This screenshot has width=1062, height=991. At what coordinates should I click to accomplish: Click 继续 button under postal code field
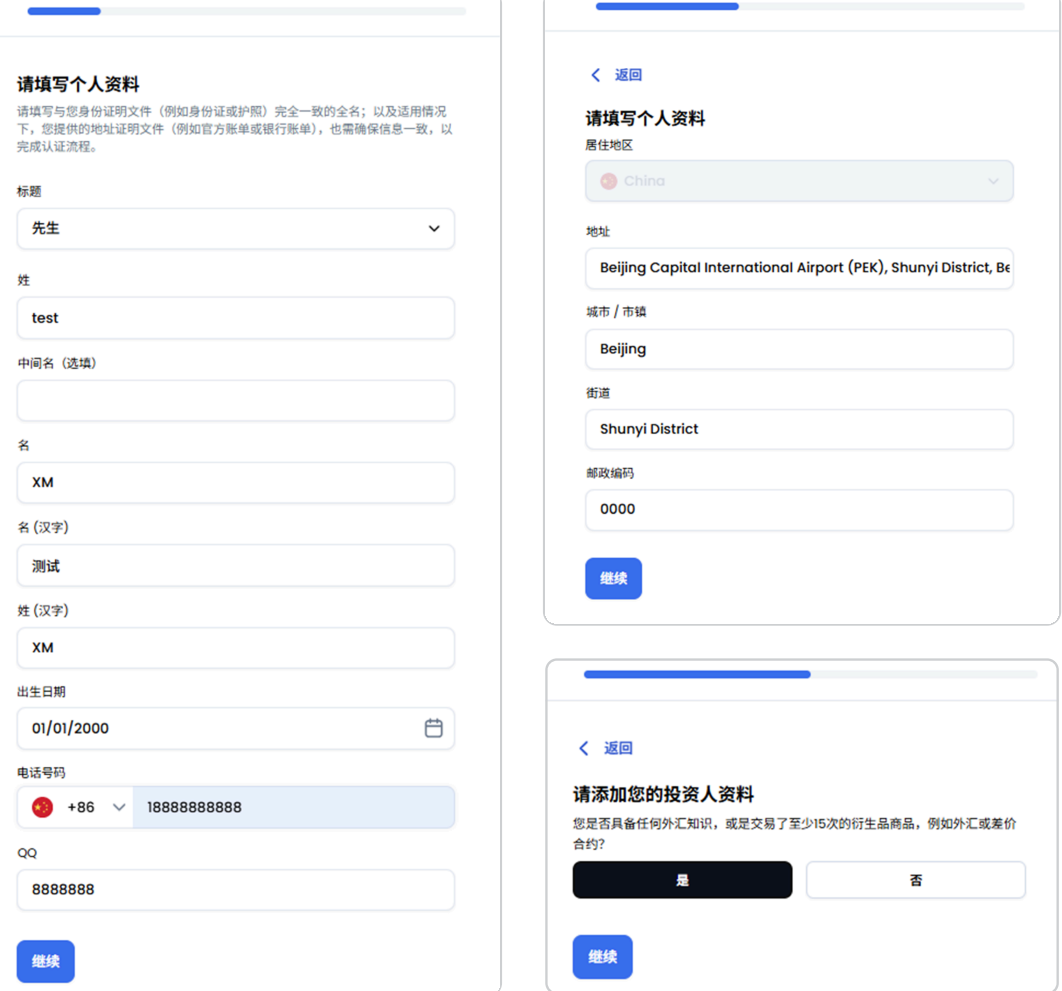[x=614, y=578]
